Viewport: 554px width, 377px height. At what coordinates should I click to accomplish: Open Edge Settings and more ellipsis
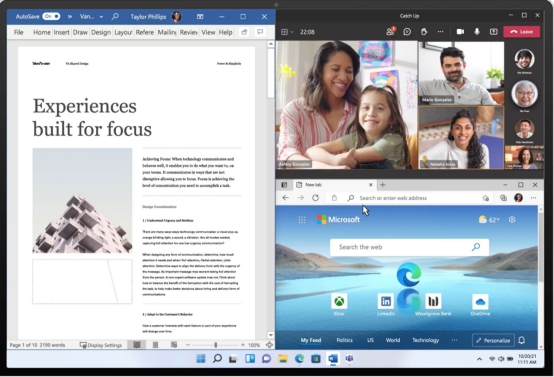(533, 198)
